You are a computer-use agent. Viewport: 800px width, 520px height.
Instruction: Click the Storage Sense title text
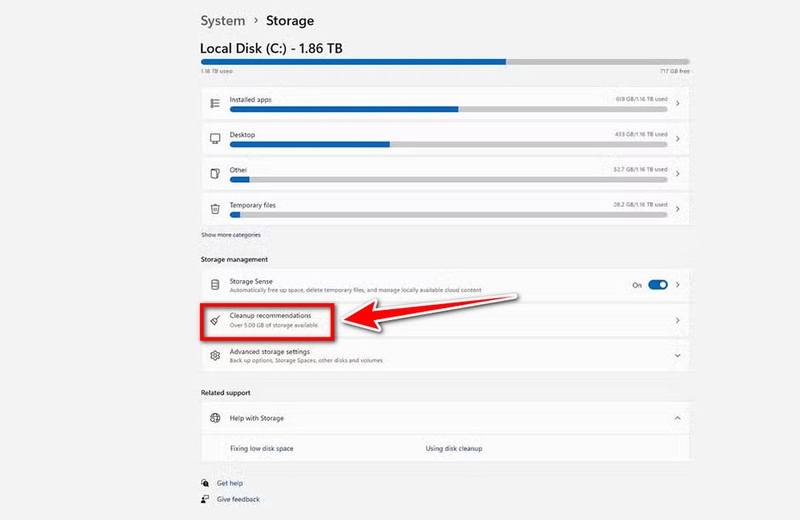[x=251, y=281]
